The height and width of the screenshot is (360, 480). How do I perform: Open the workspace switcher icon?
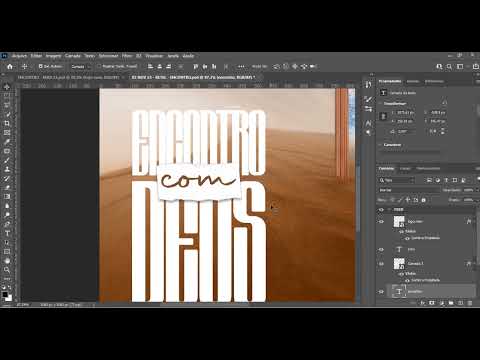(460, 67)
